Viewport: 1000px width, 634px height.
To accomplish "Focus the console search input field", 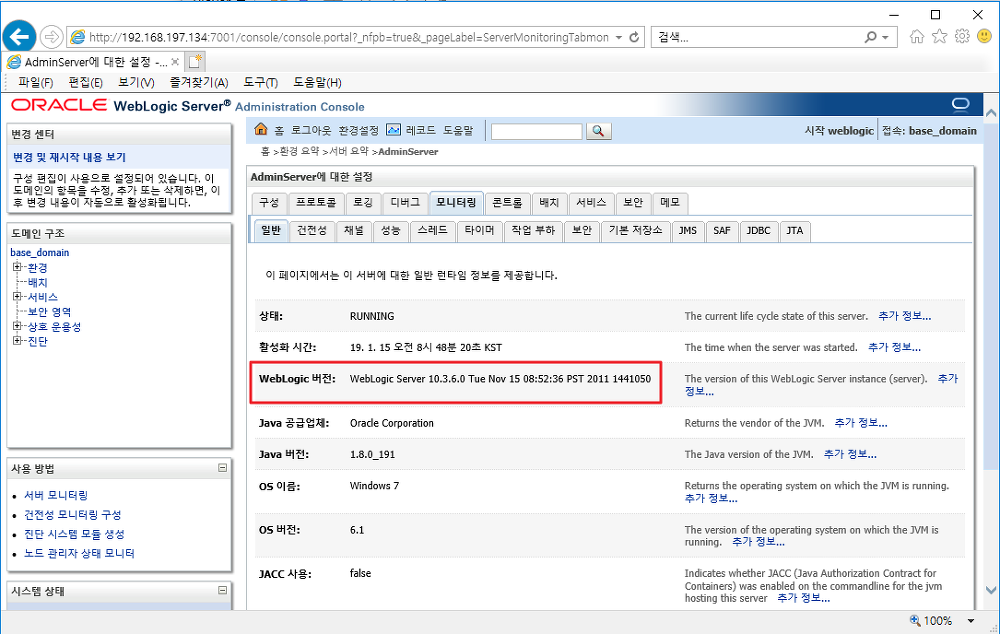I will (536, 131).
